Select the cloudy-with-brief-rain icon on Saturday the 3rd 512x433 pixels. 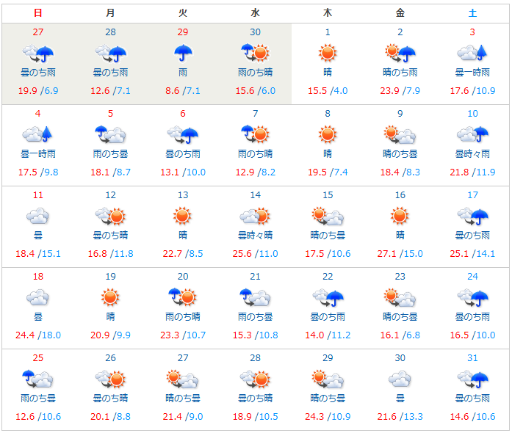click(x=472, y=53)
